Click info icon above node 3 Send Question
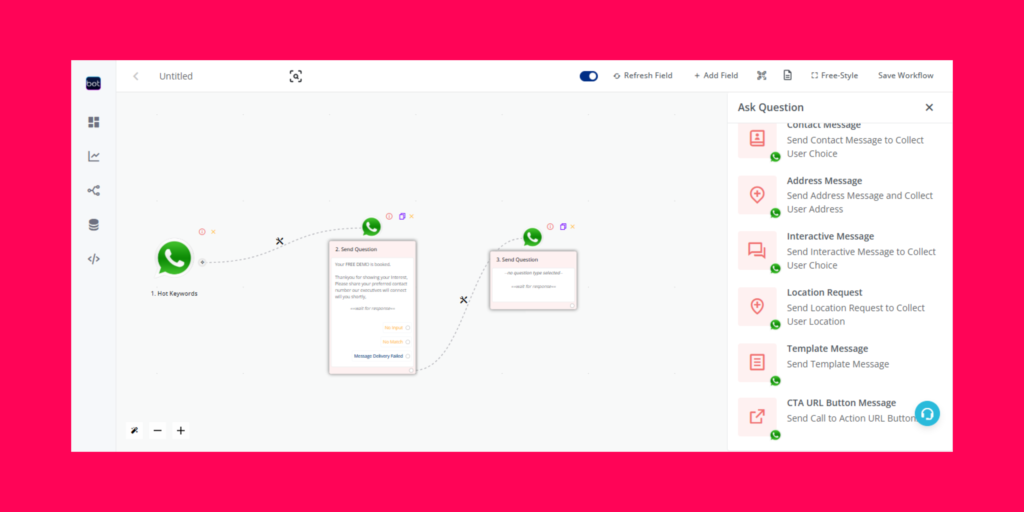Screen dimensions: 1024x512 (x=550, y=227)
